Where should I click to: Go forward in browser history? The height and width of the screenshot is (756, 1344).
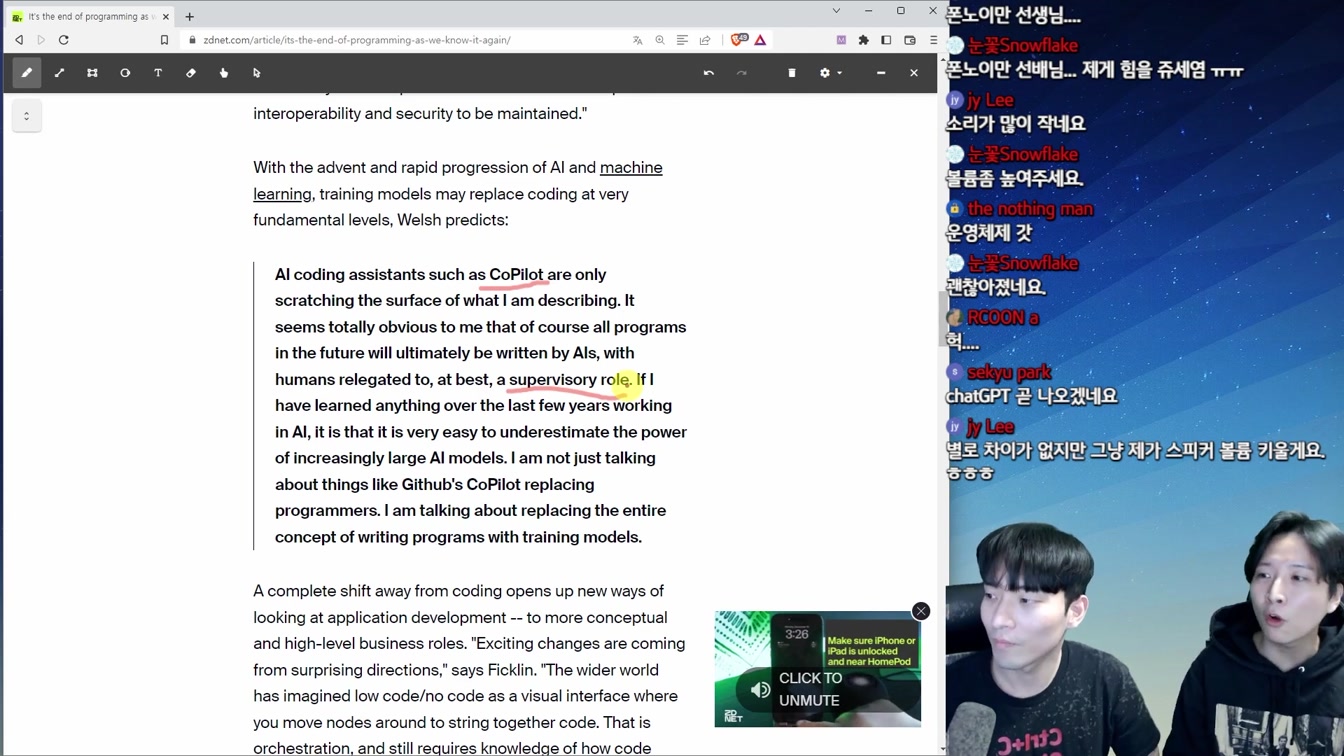[x=41, y=40]
